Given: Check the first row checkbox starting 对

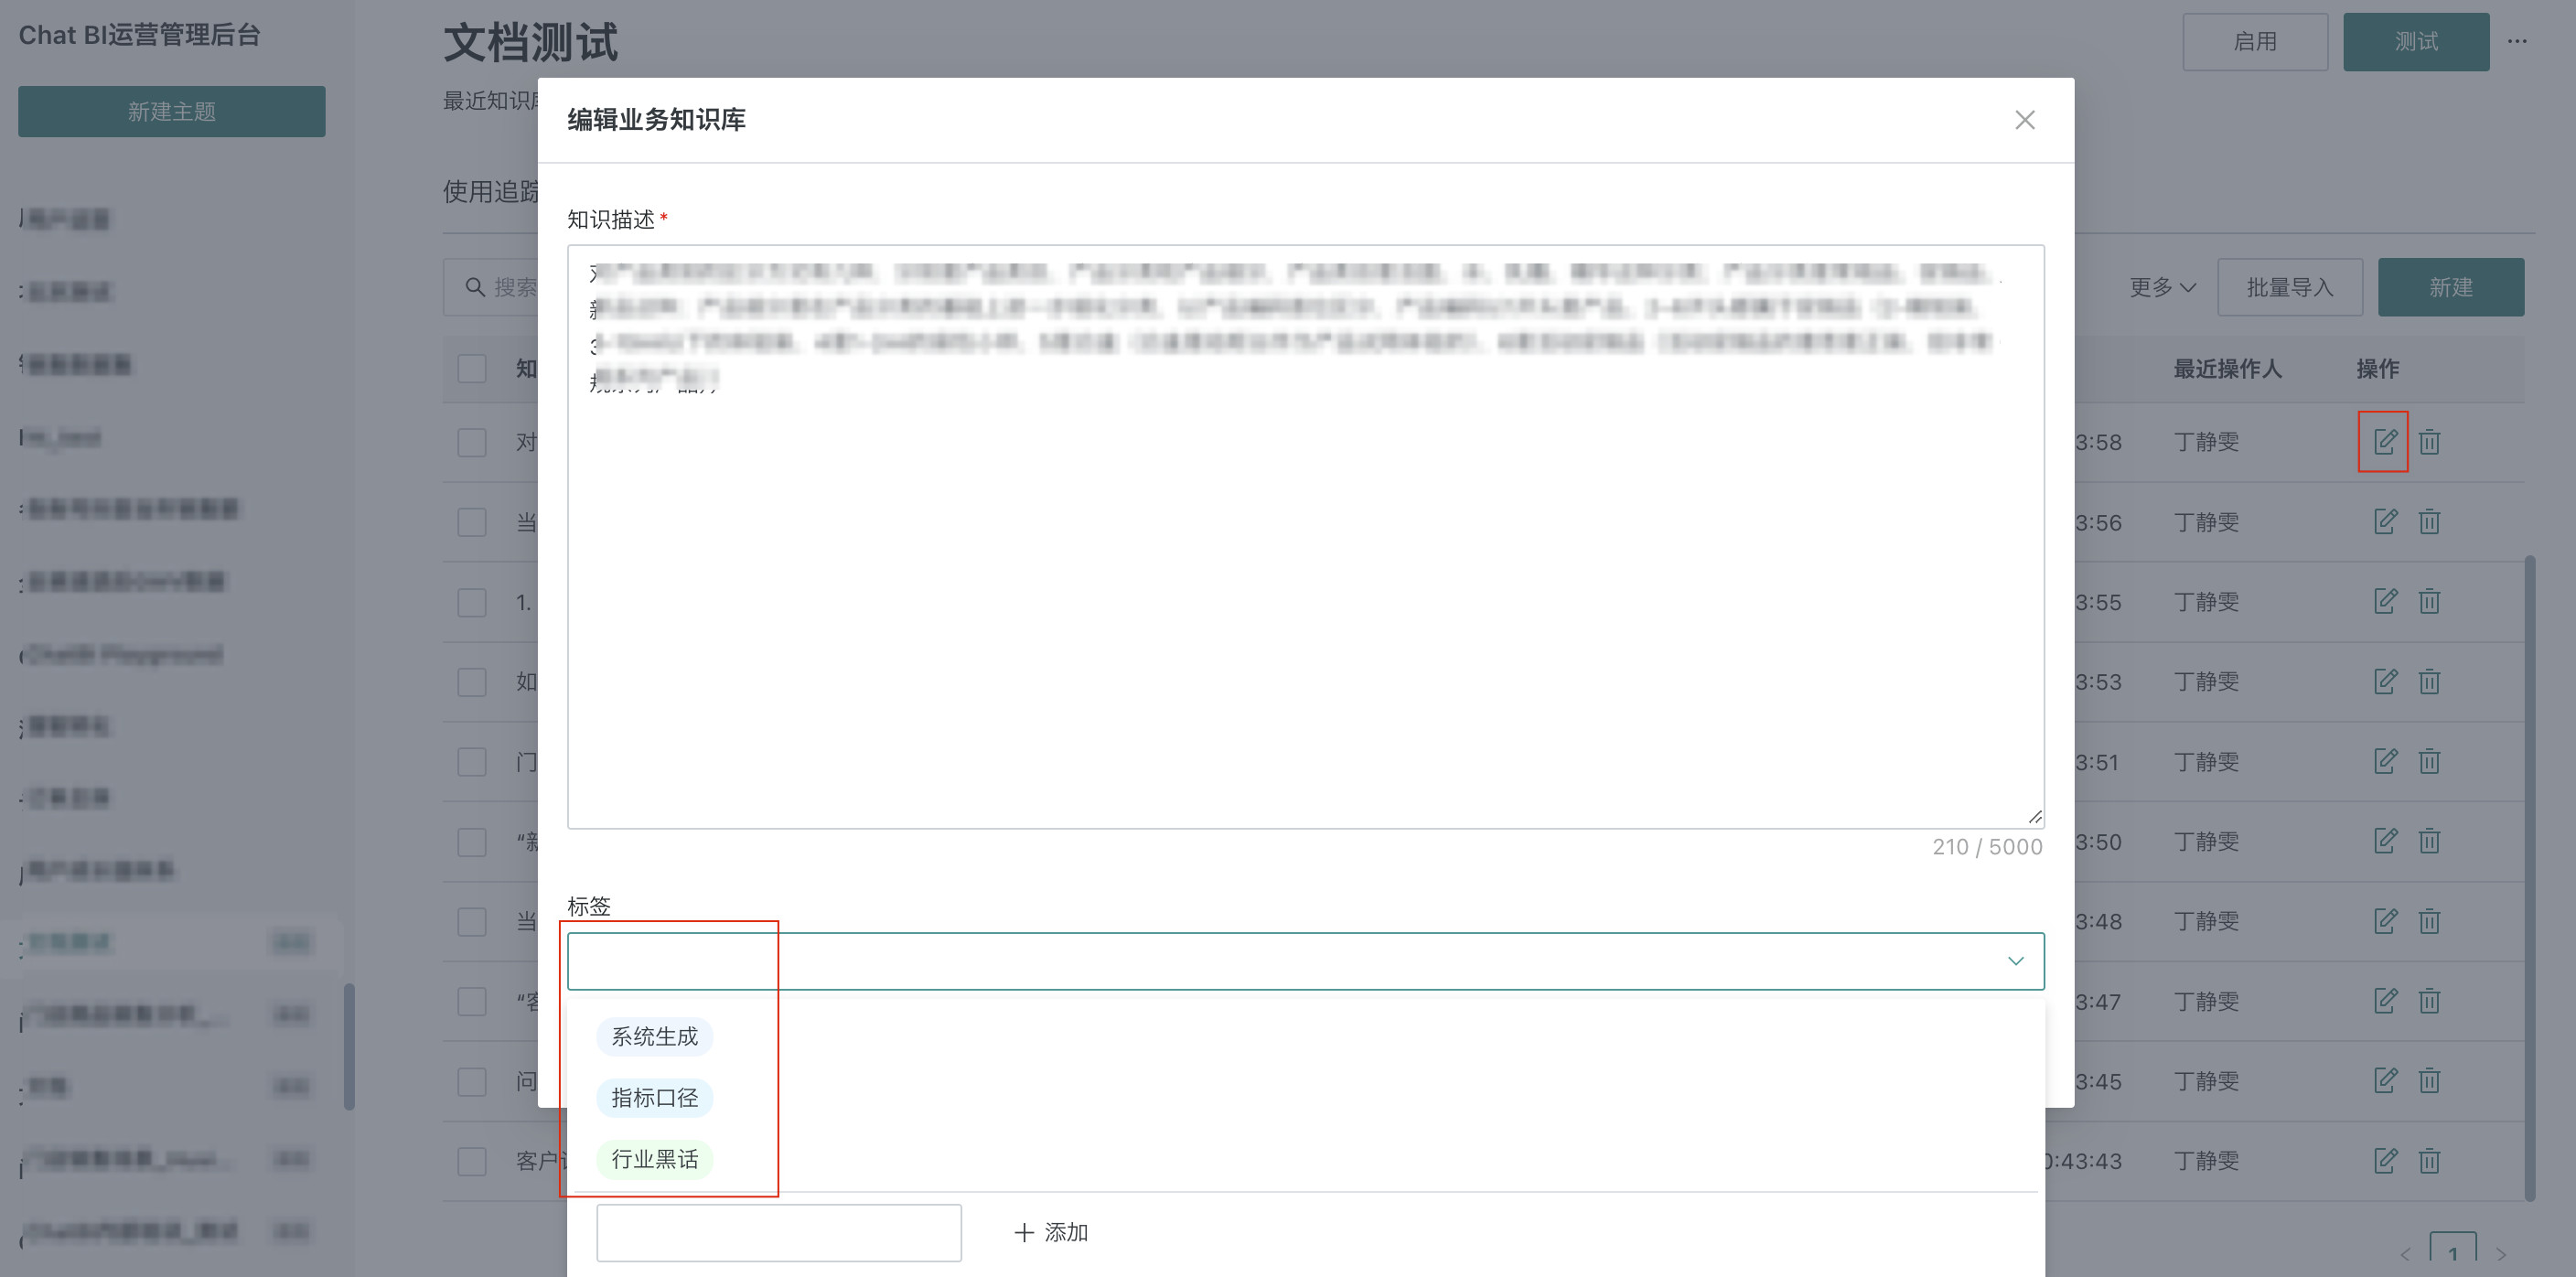Looking at the screenshot, I should [472, 442].
